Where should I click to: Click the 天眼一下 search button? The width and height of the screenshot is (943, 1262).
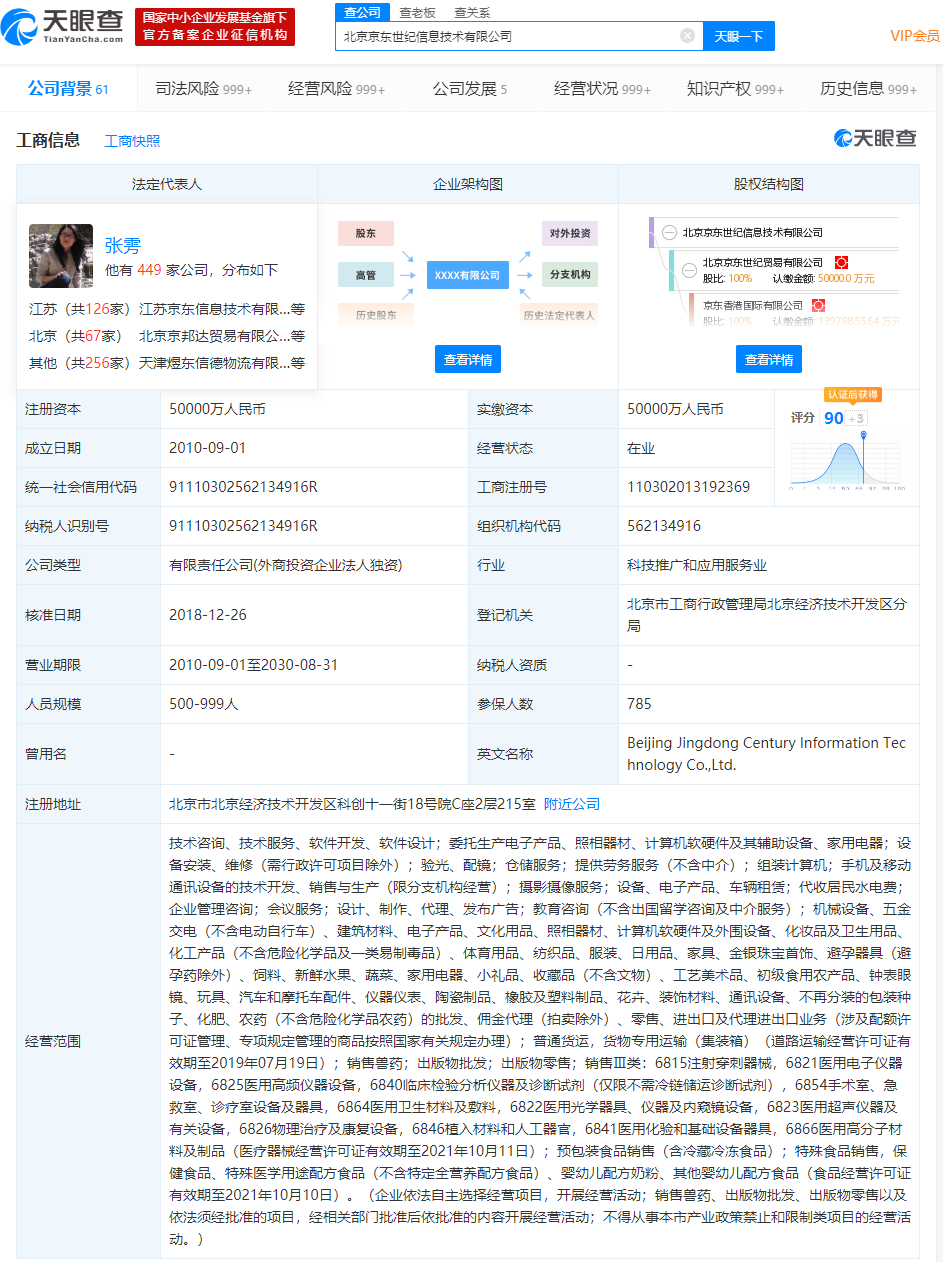(739, 36)
